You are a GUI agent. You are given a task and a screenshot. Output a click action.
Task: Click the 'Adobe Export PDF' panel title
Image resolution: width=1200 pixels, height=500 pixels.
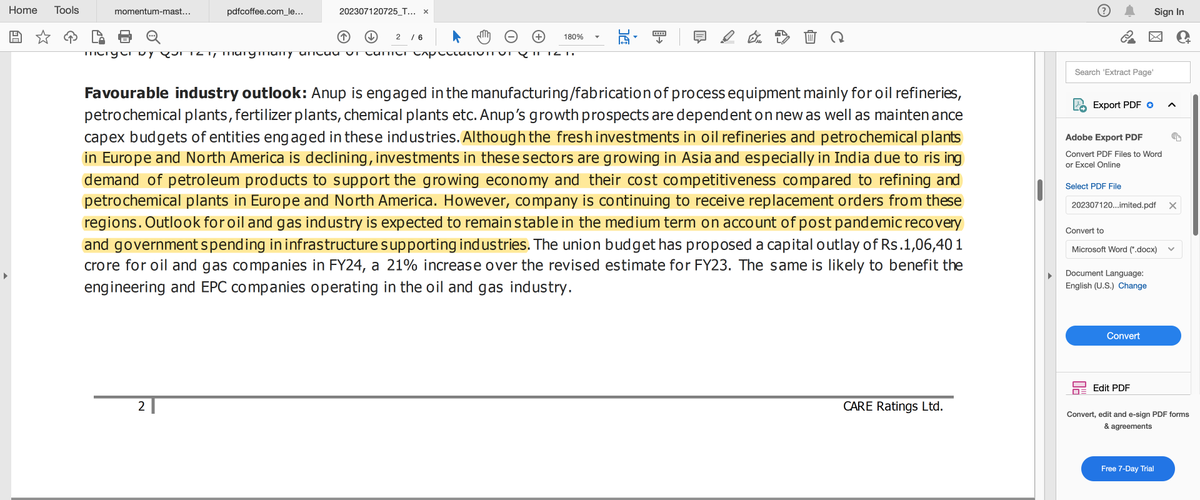(x=1104, y=137)
